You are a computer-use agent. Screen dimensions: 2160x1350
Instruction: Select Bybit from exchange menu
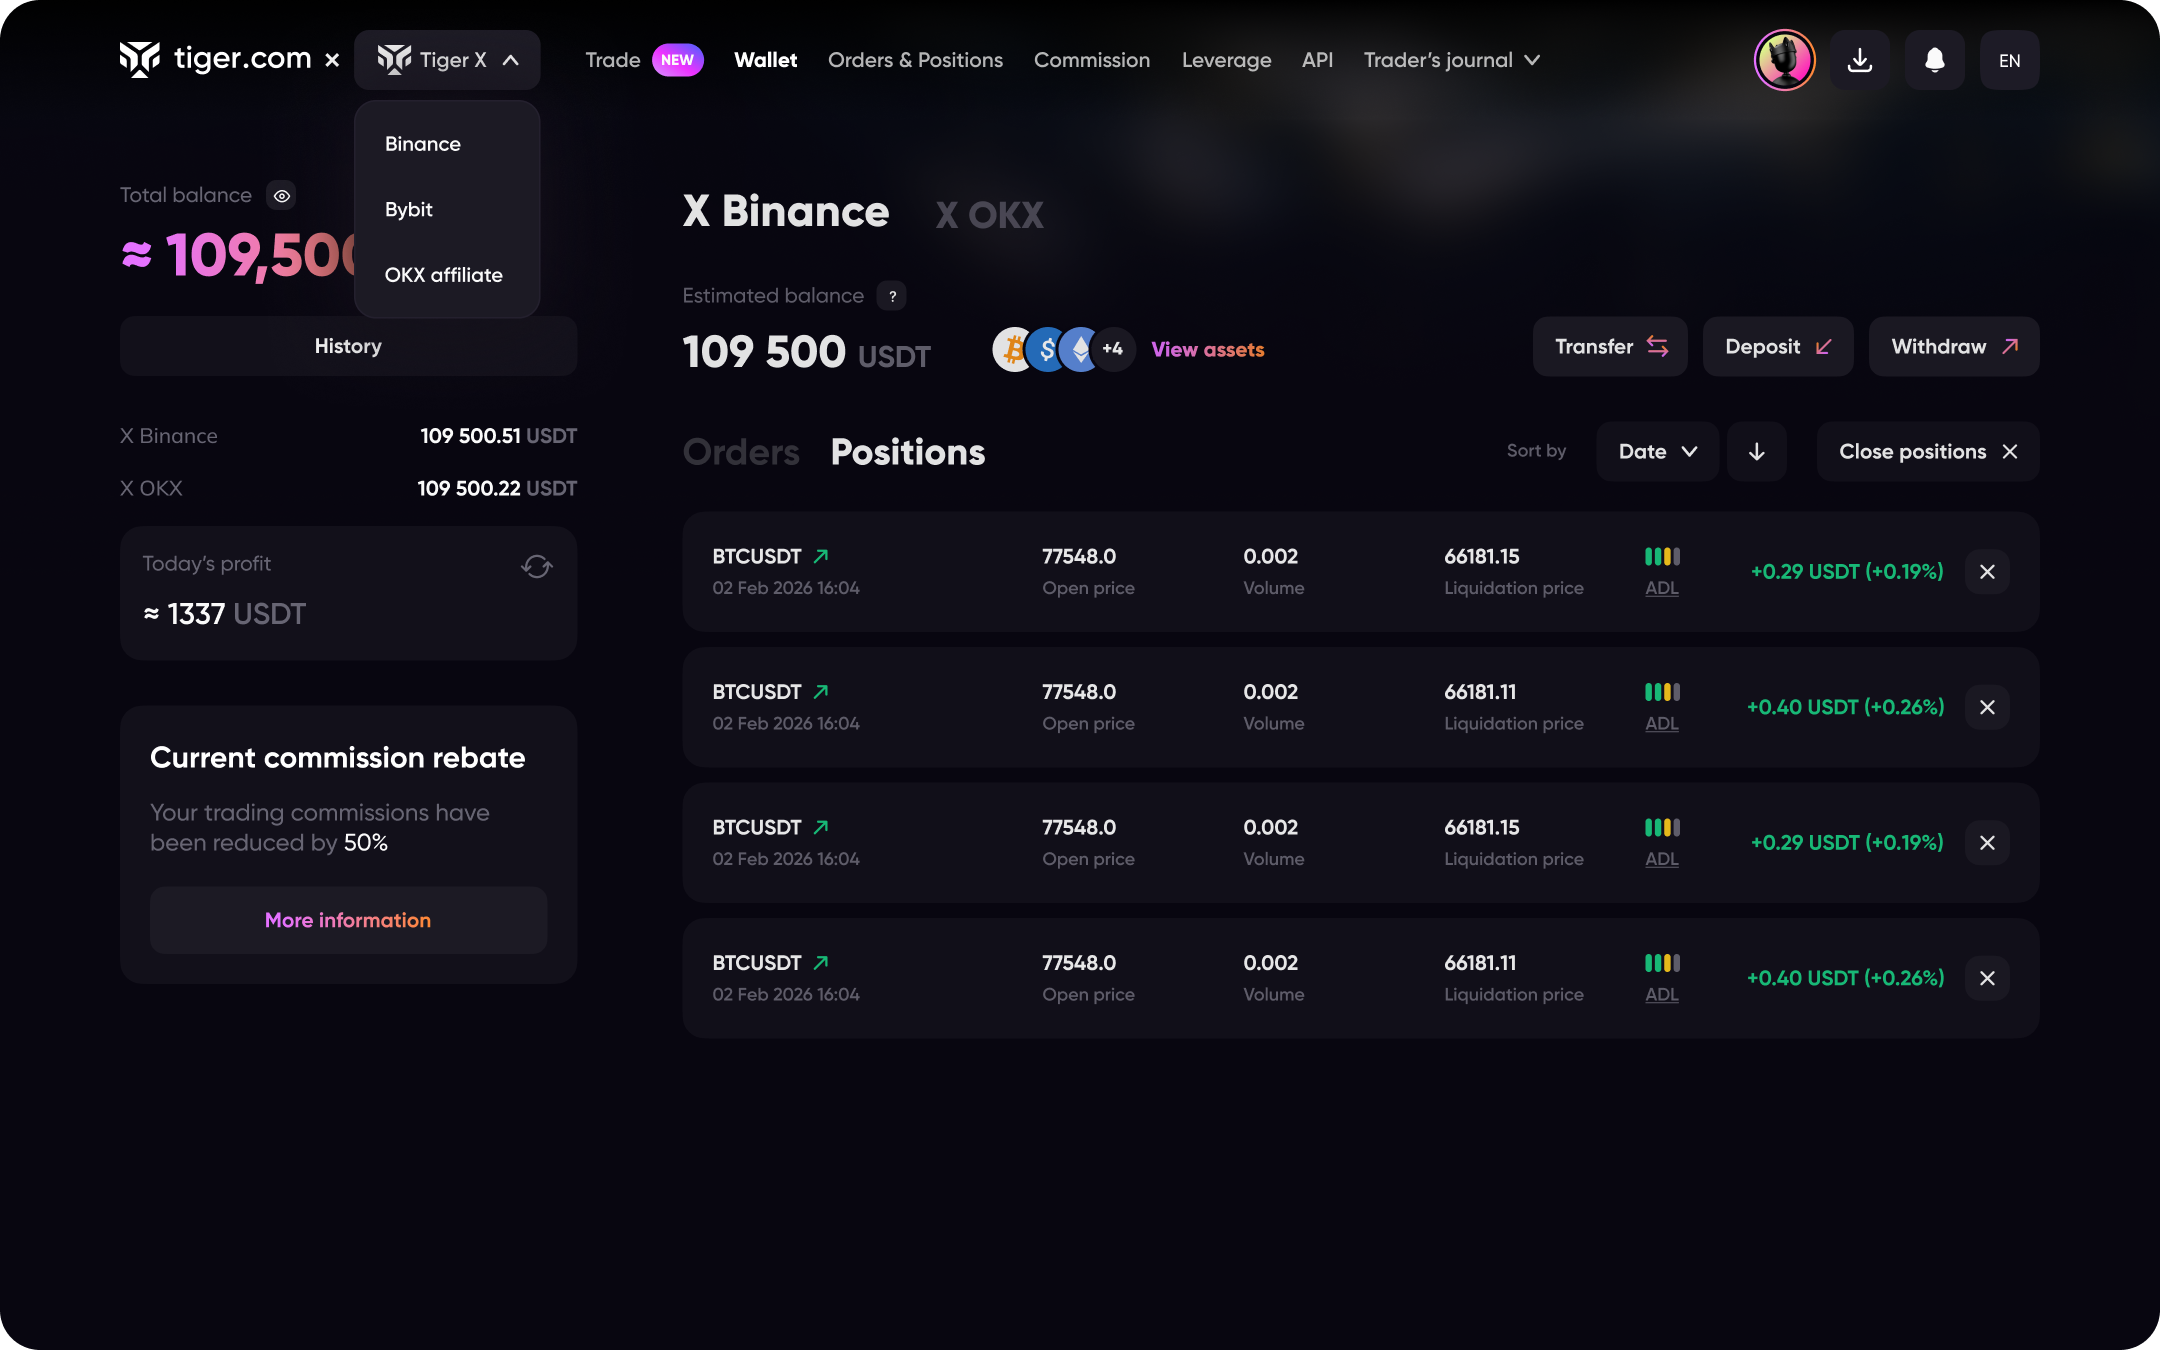409,209
